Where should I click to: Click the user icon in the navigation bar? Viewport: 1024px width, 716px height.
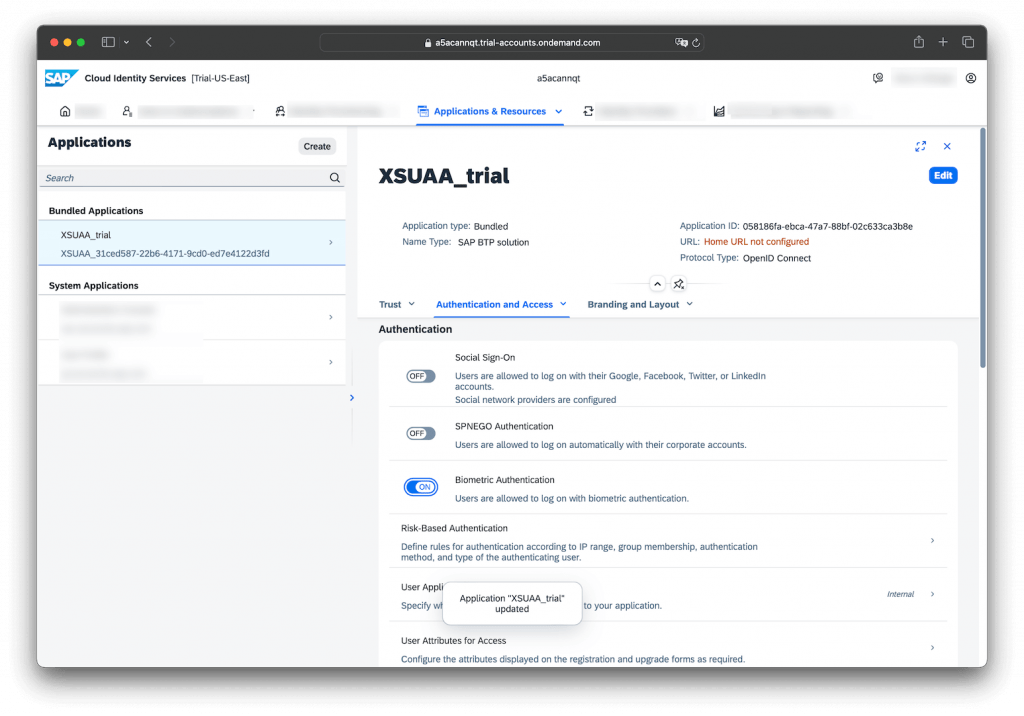pos(127,111)
